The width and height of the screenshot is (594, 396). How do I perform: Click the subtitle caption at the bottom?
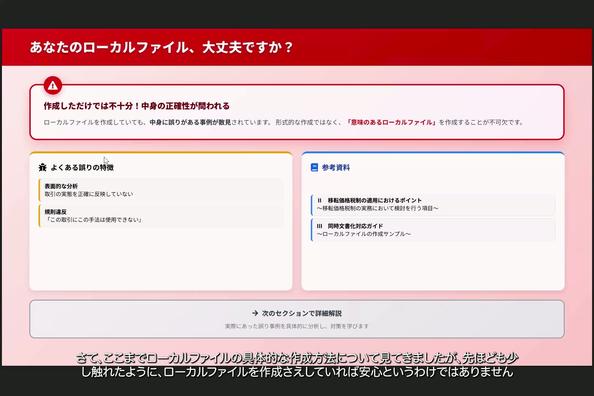point(297,365)
